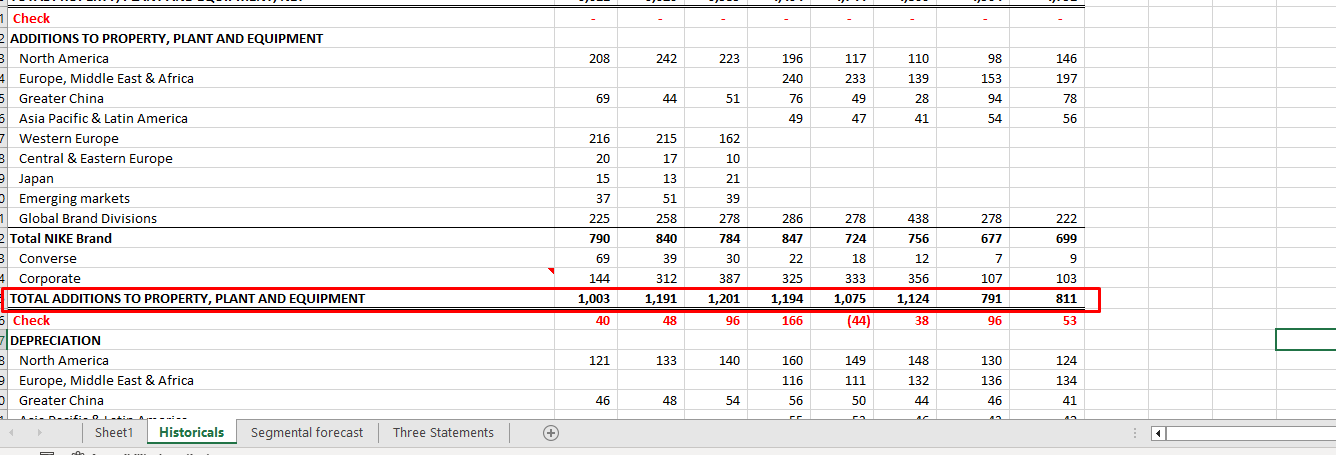Select the Global Brand Divisions label
The image size is (1336, 455).
tap(88, 218)
